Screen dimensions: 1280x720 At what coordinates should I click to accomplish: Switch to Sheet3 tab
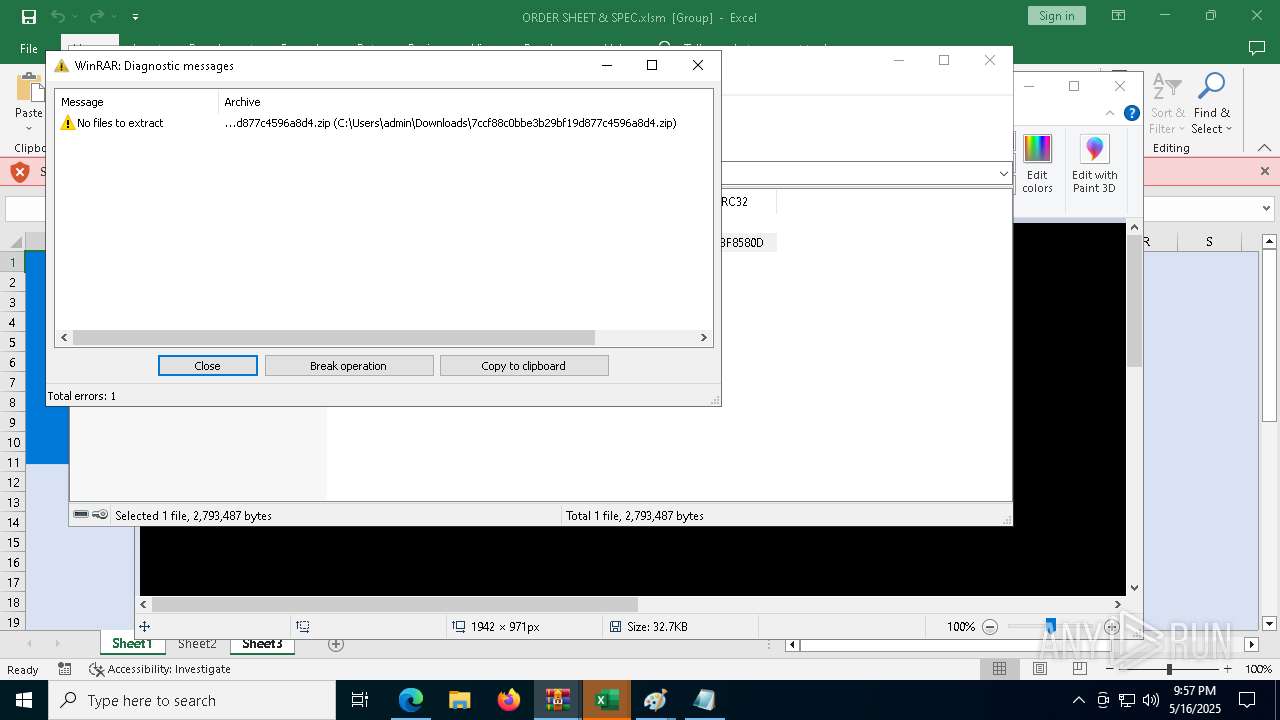(x=262, y=644)
